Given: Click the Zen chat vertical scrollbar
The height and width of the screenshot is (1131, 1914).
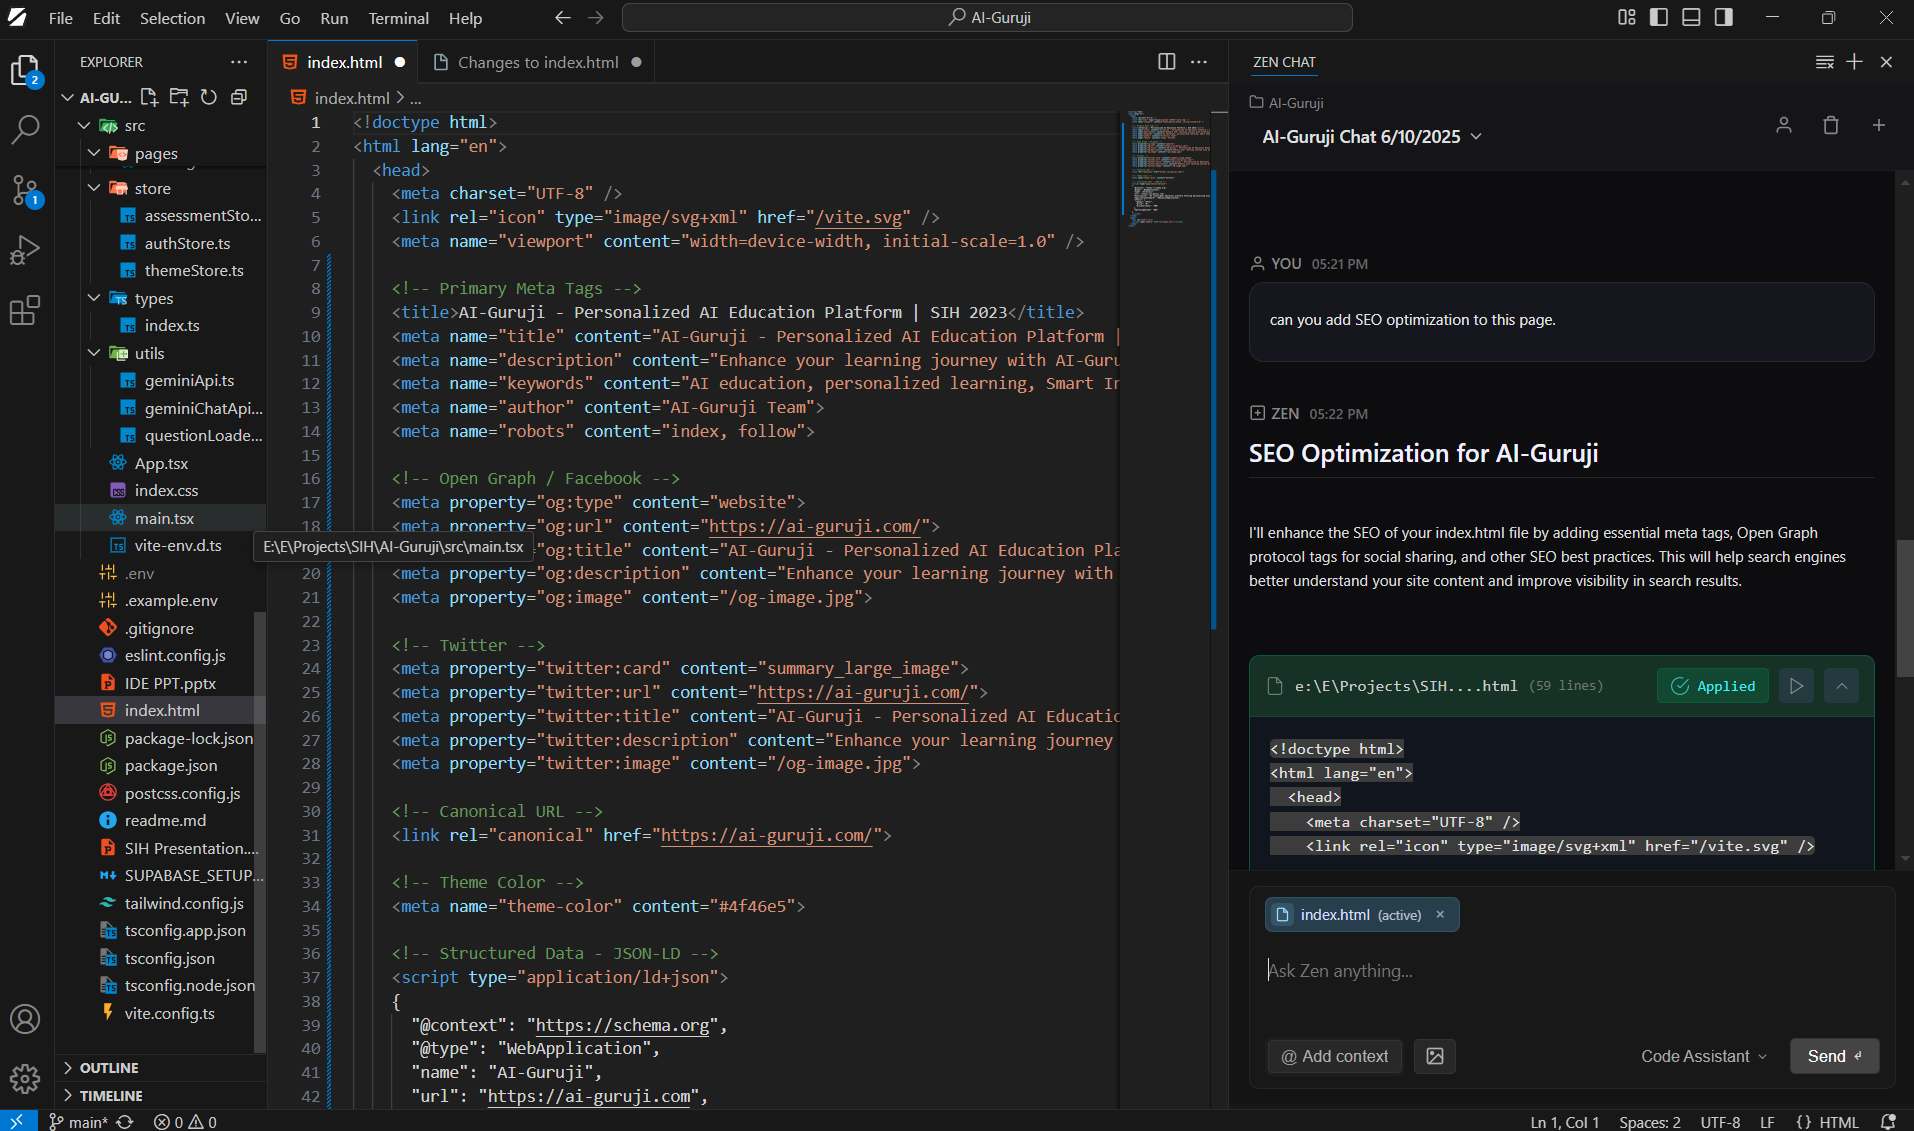Looking at the screenshot, I should point(1905,610).
